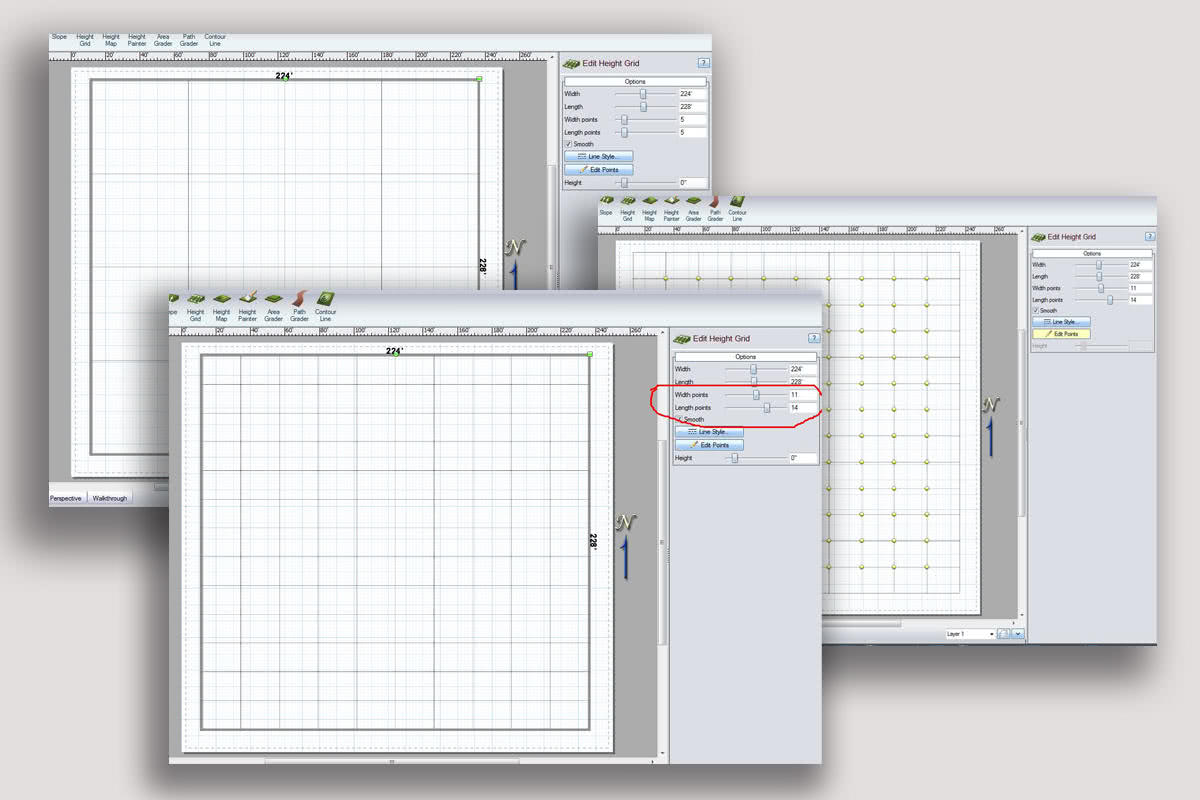The image size is (1200, 800).
Task: Collapse Options header in front window panel
Action: [x=745, y=357]
